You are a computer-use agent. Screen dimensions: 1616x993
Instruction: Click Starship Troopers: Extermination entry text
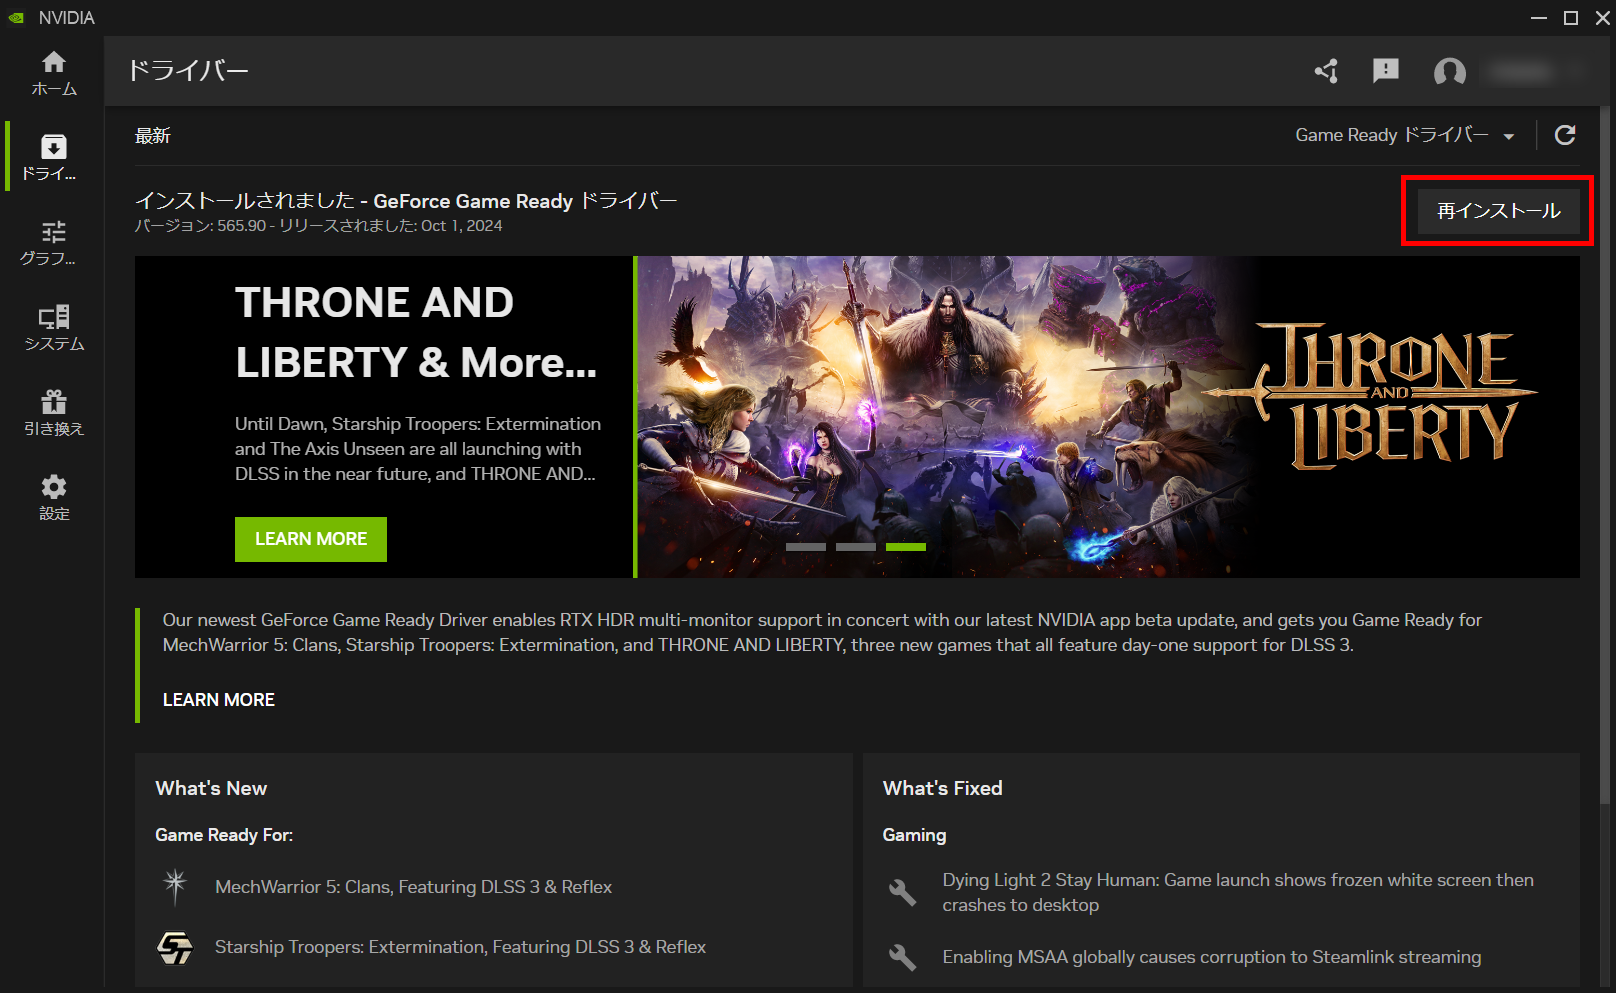460,947
